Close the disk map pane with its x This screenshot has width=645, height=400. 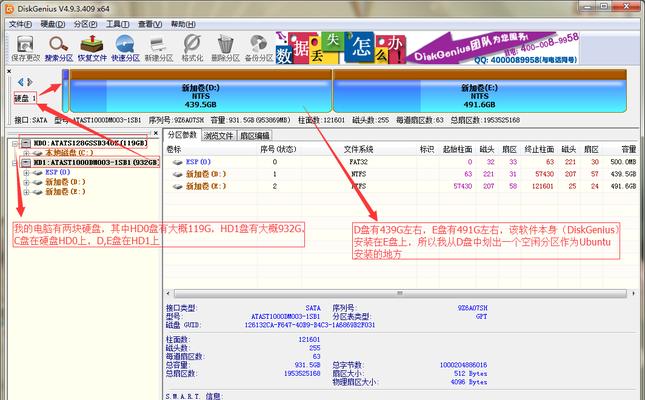(x=9, y=71)
